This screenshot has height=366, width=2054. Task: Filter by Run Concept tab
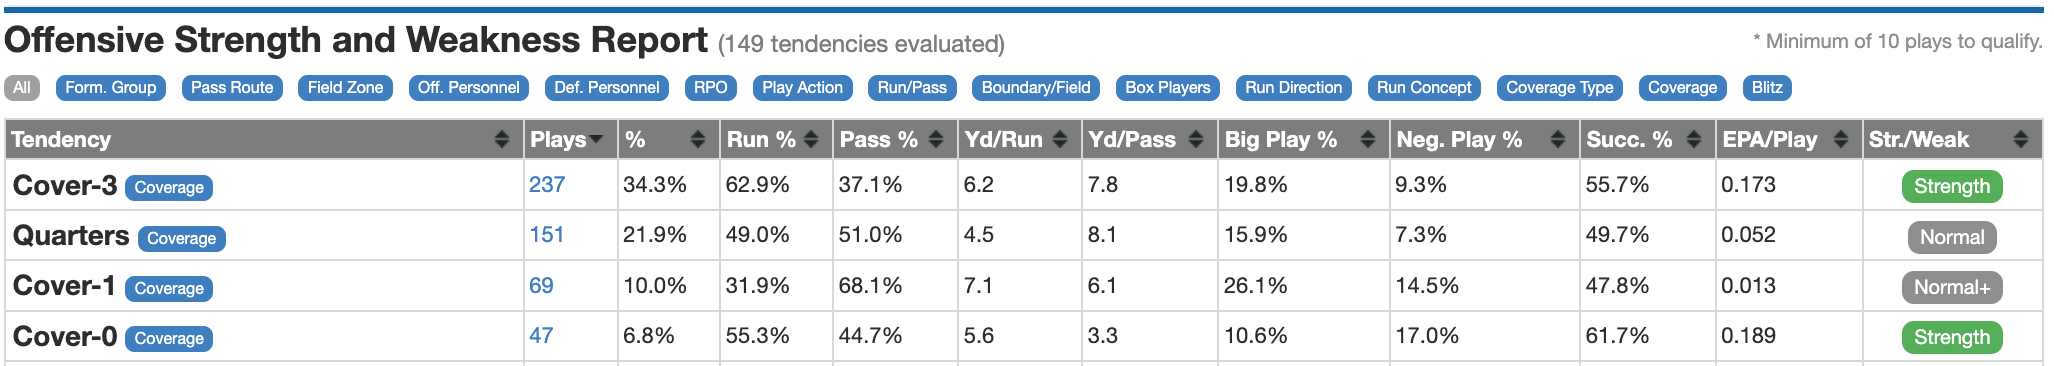tap(1424, 88)
